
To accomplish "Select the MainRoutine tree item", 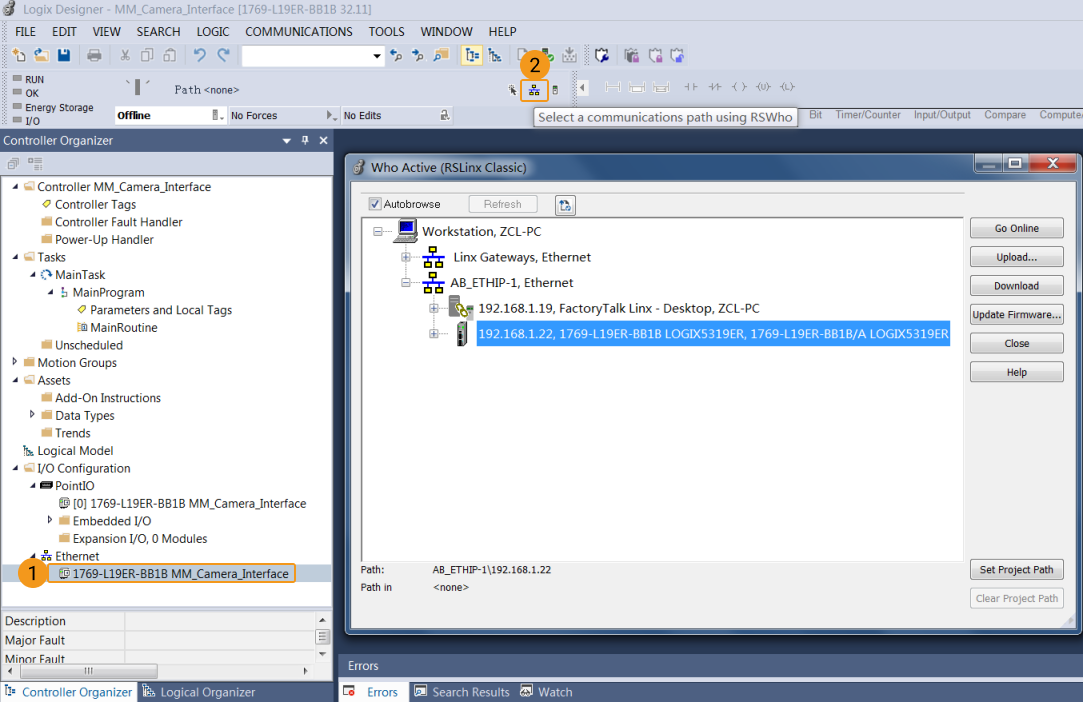I will 124,327.
